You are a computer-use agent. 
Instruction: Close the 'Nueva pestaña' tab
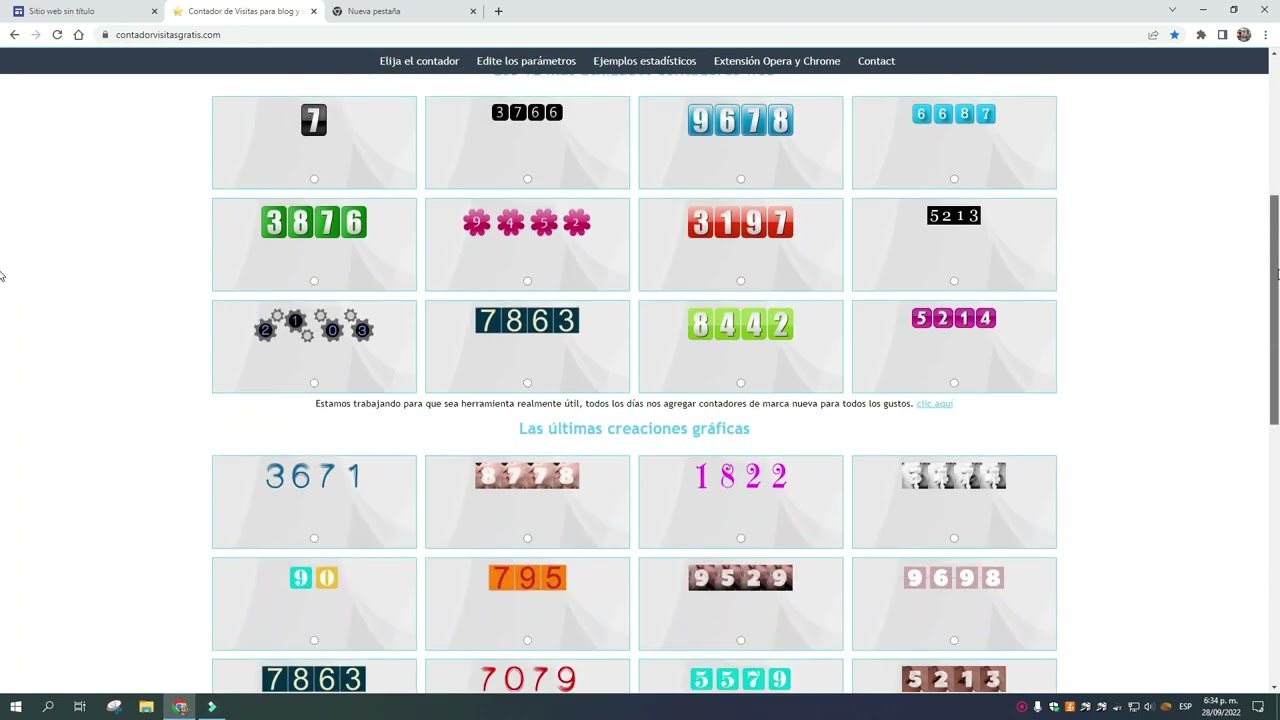tap(473, 11)
